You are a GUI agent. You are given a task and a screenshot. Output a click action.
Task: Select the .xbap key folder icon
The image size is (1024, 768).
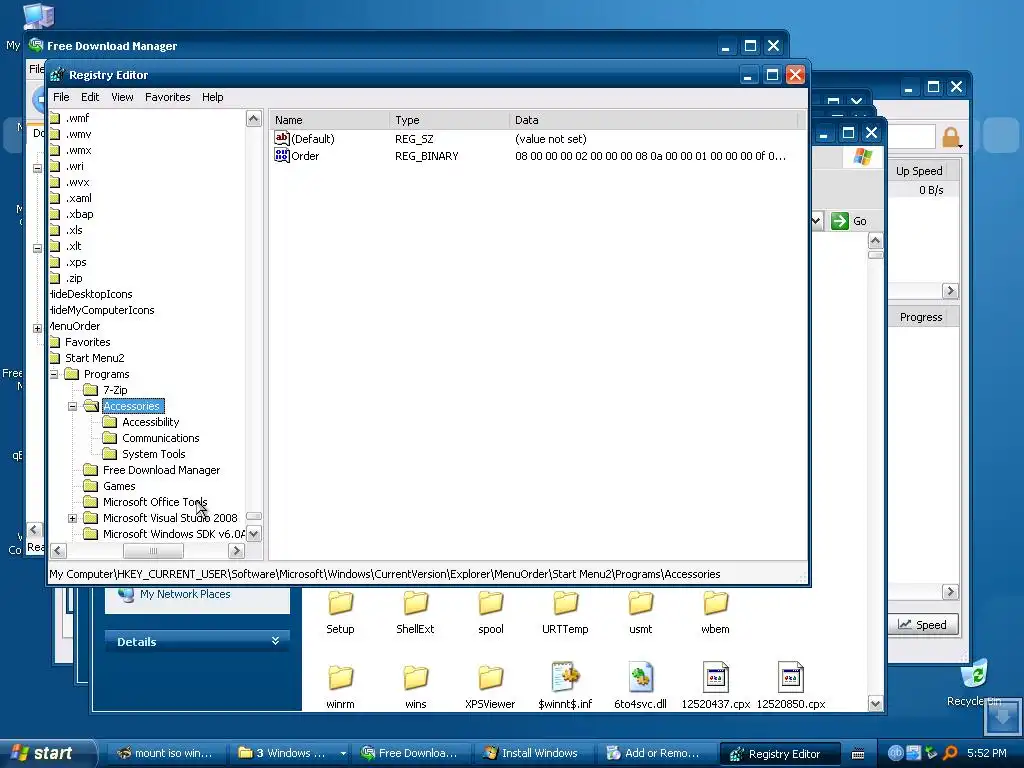coord(55,214)
